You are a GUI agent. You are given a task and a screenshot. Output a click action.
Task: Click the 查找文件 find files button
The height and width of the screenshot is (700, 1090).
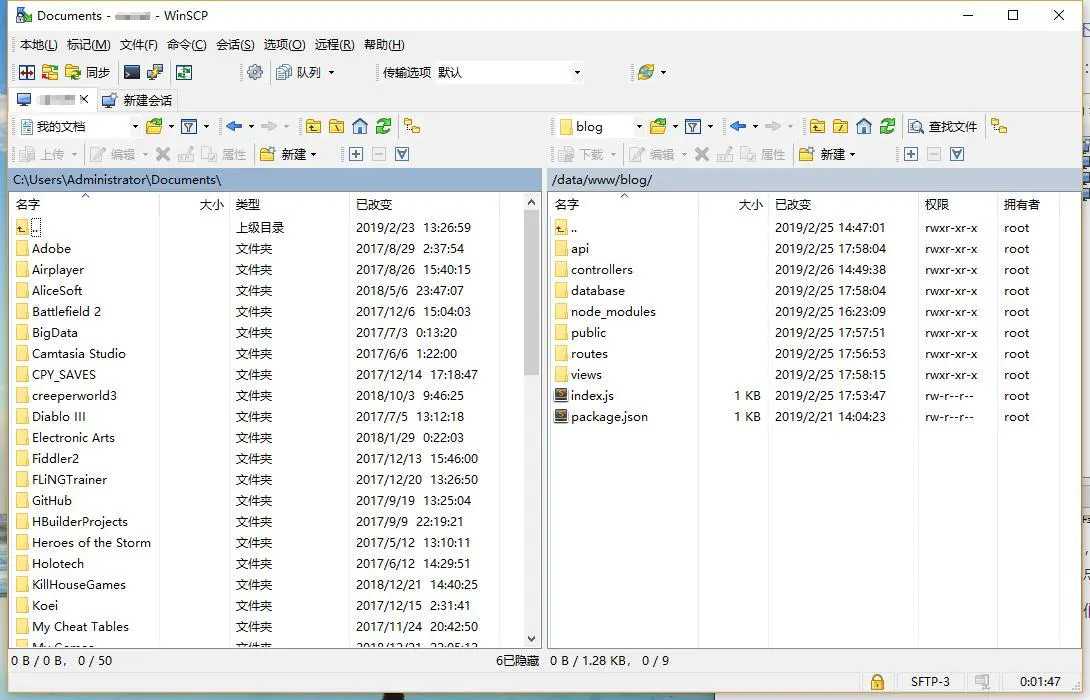pyautogui.click(x=943, y=127)
